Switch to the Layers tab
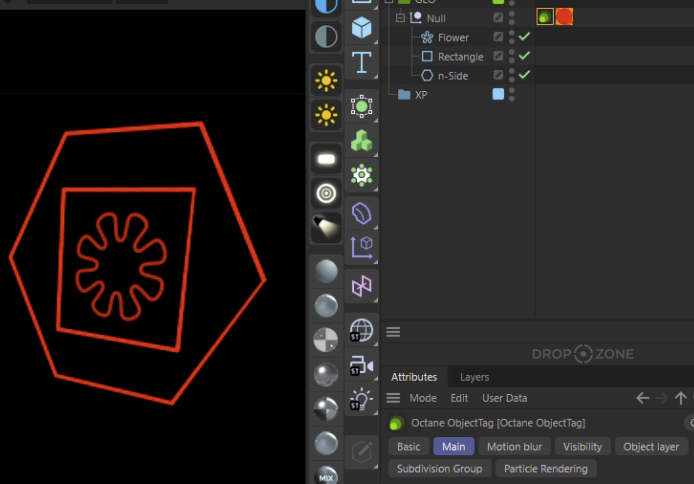The image size is (694, 484). click(474, 377)
